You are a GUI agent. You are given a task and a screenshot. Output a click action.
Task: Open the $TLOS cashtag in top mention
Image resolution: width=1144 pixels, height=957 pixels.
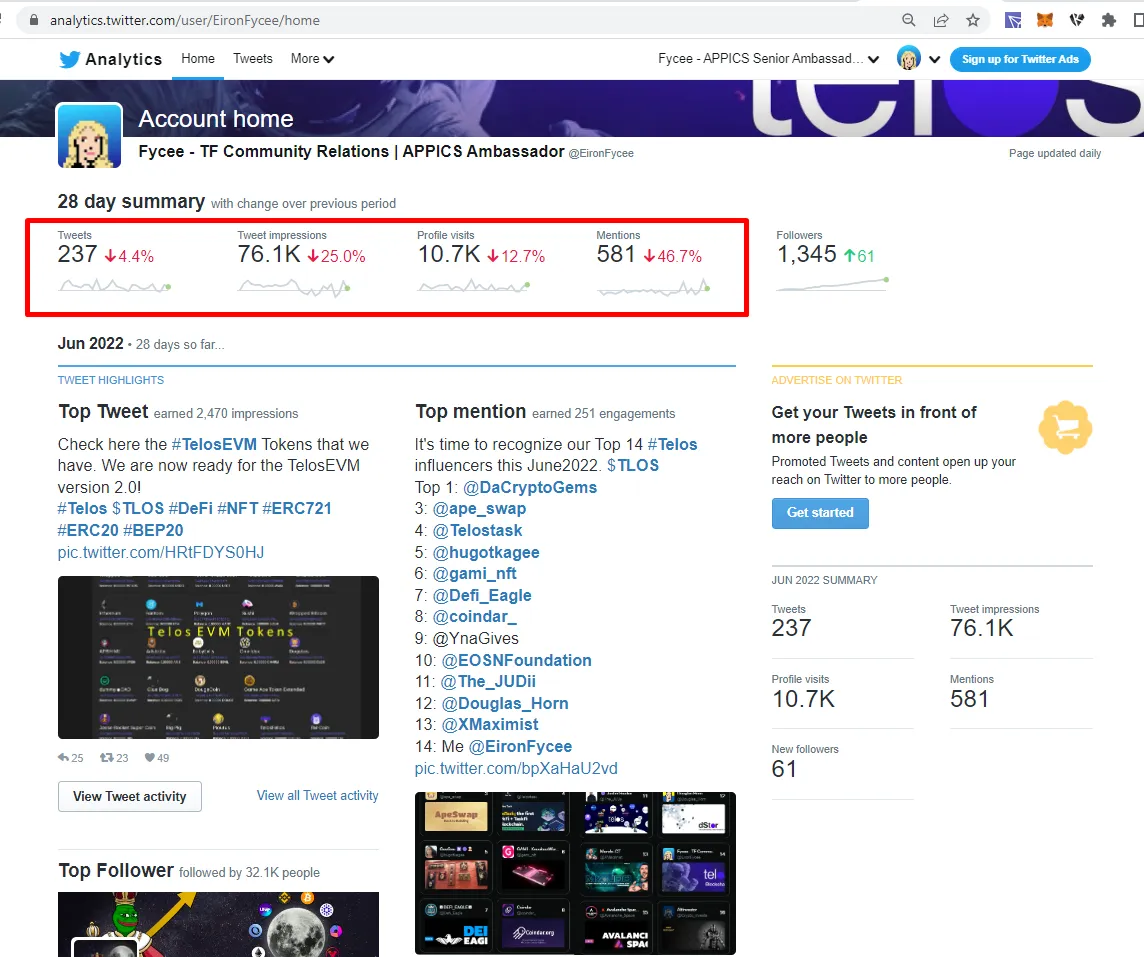click(633, 465)
